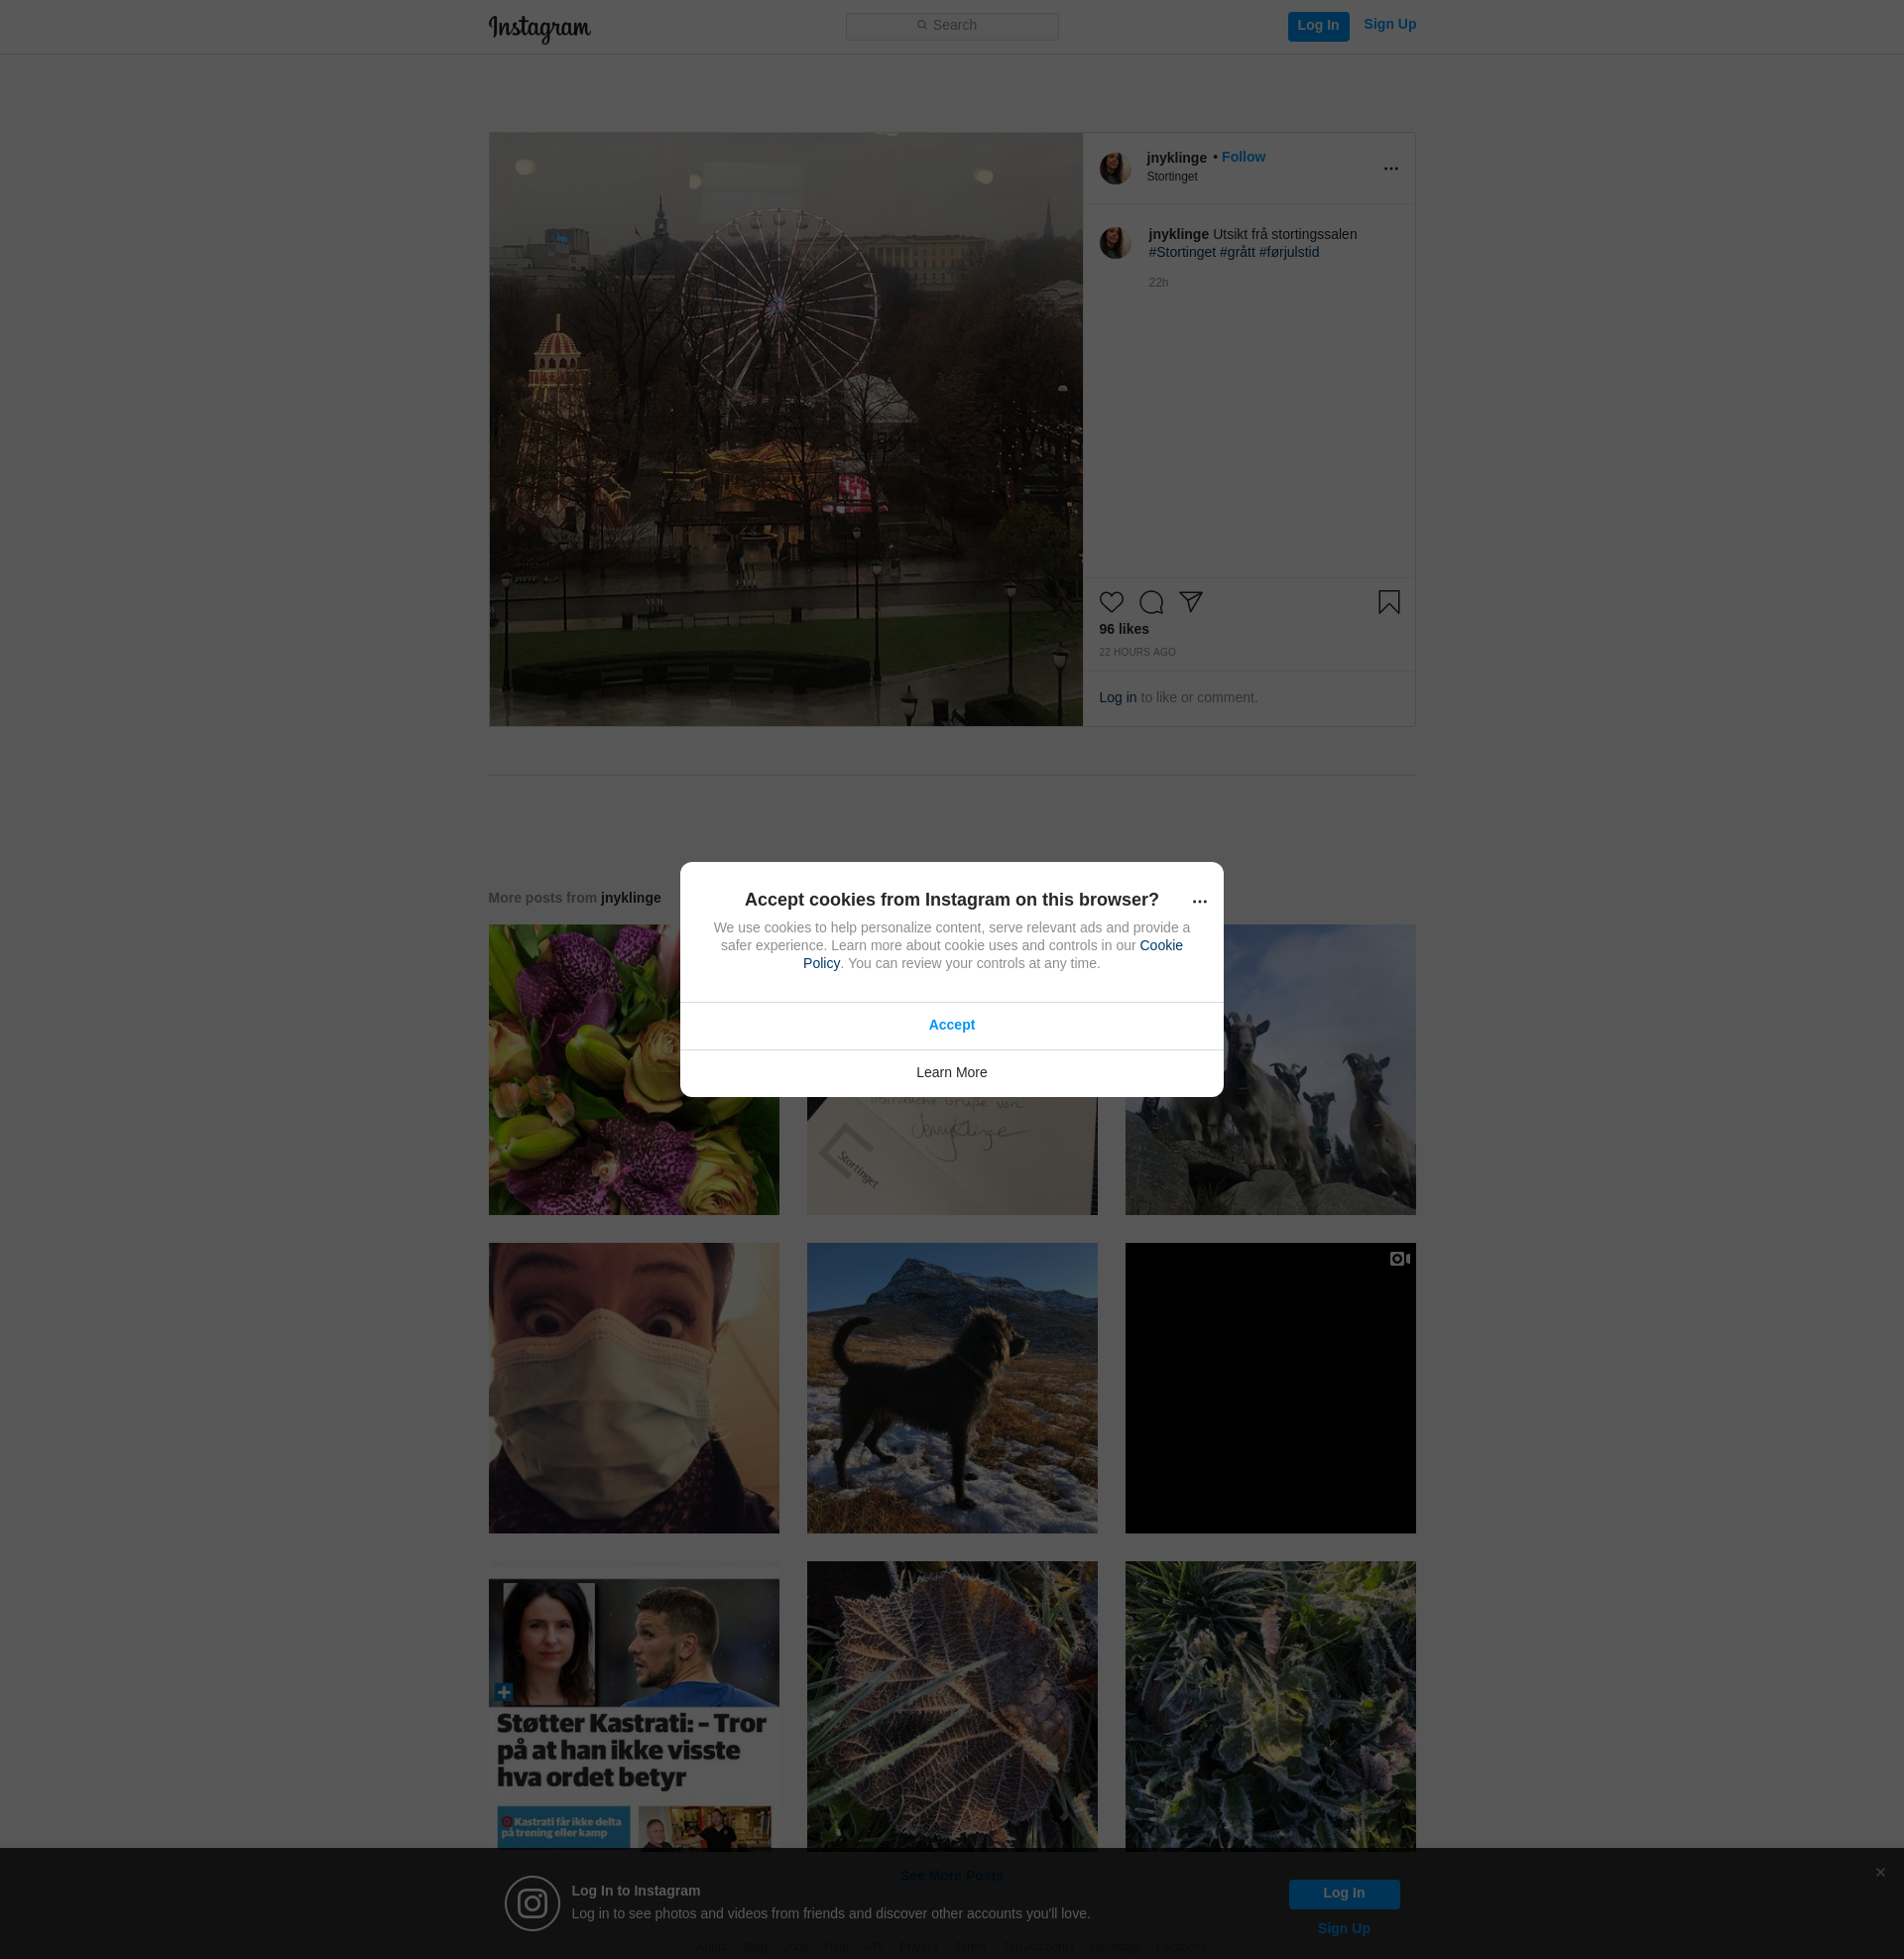Viewport: 1904px width, 1959px height.
Task: Like the post with heart icon
Action: pos(1111,602)
